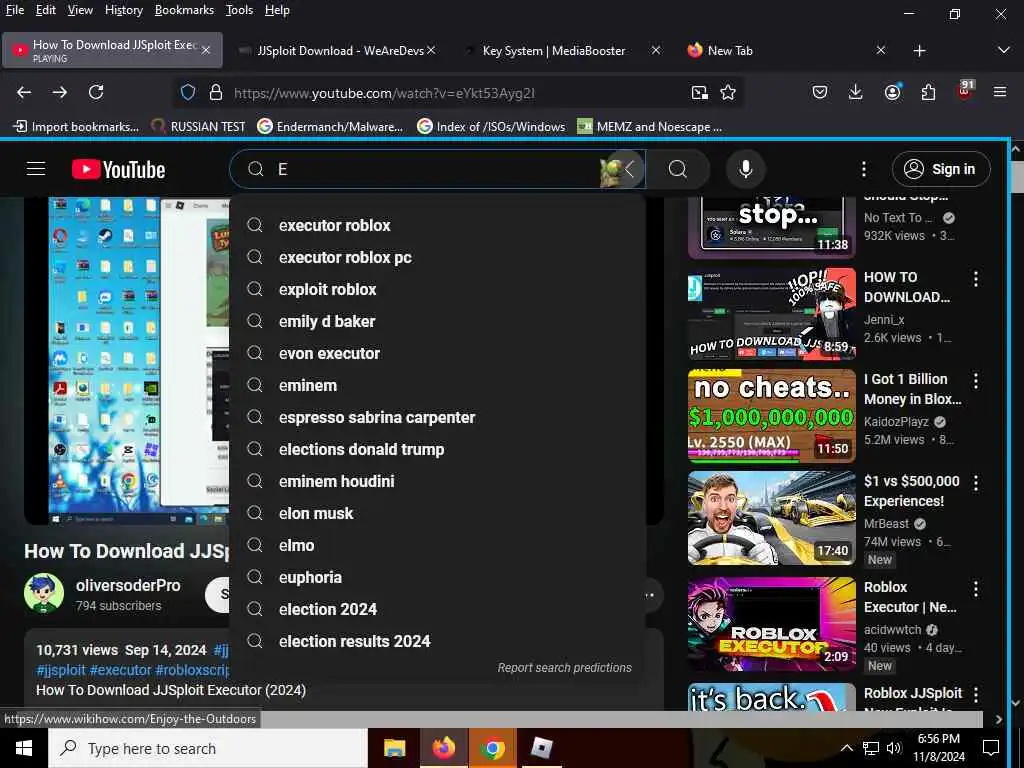
Task: Open the Bookmarks menu
Action: 184,10
